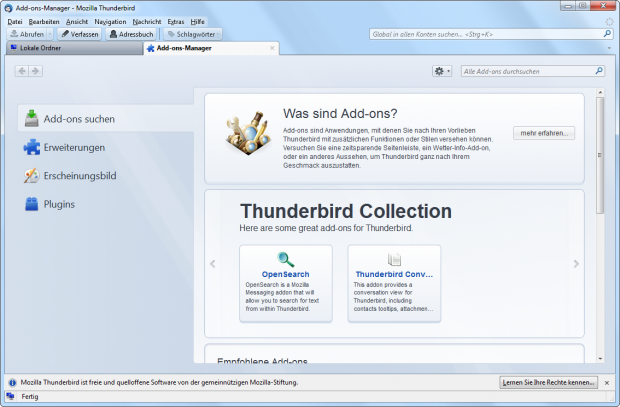Screen dimensions: 620x407
Task: Click the status bar online connection icon
Action: click(10, 396)
